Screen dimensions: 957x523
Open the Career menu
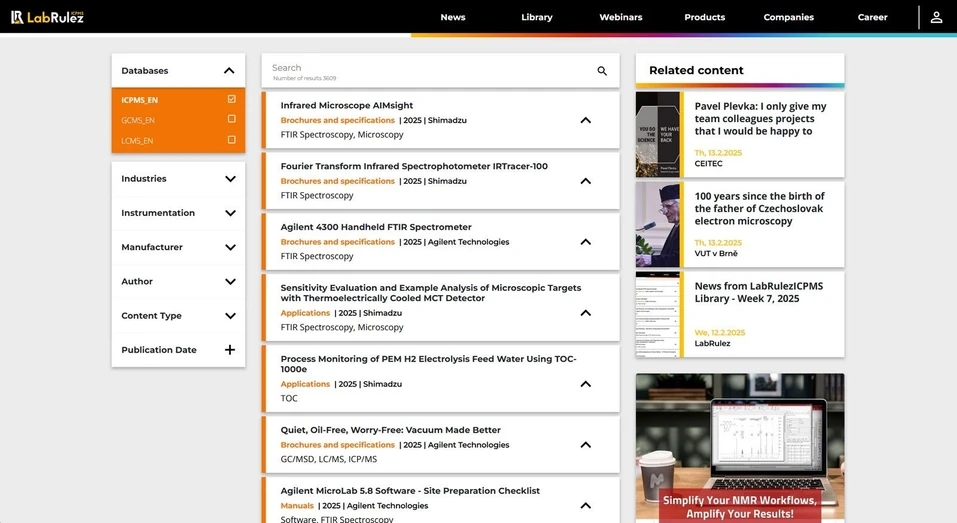(872, 17)
